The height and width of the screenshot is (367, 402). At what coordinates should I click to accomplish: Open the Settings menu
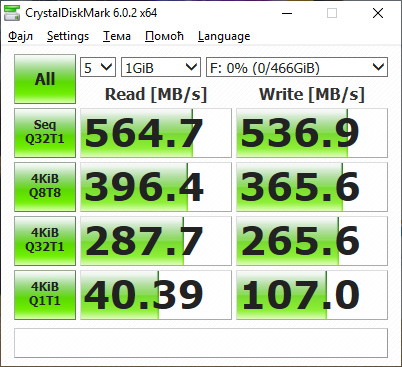tap(68, 36)
